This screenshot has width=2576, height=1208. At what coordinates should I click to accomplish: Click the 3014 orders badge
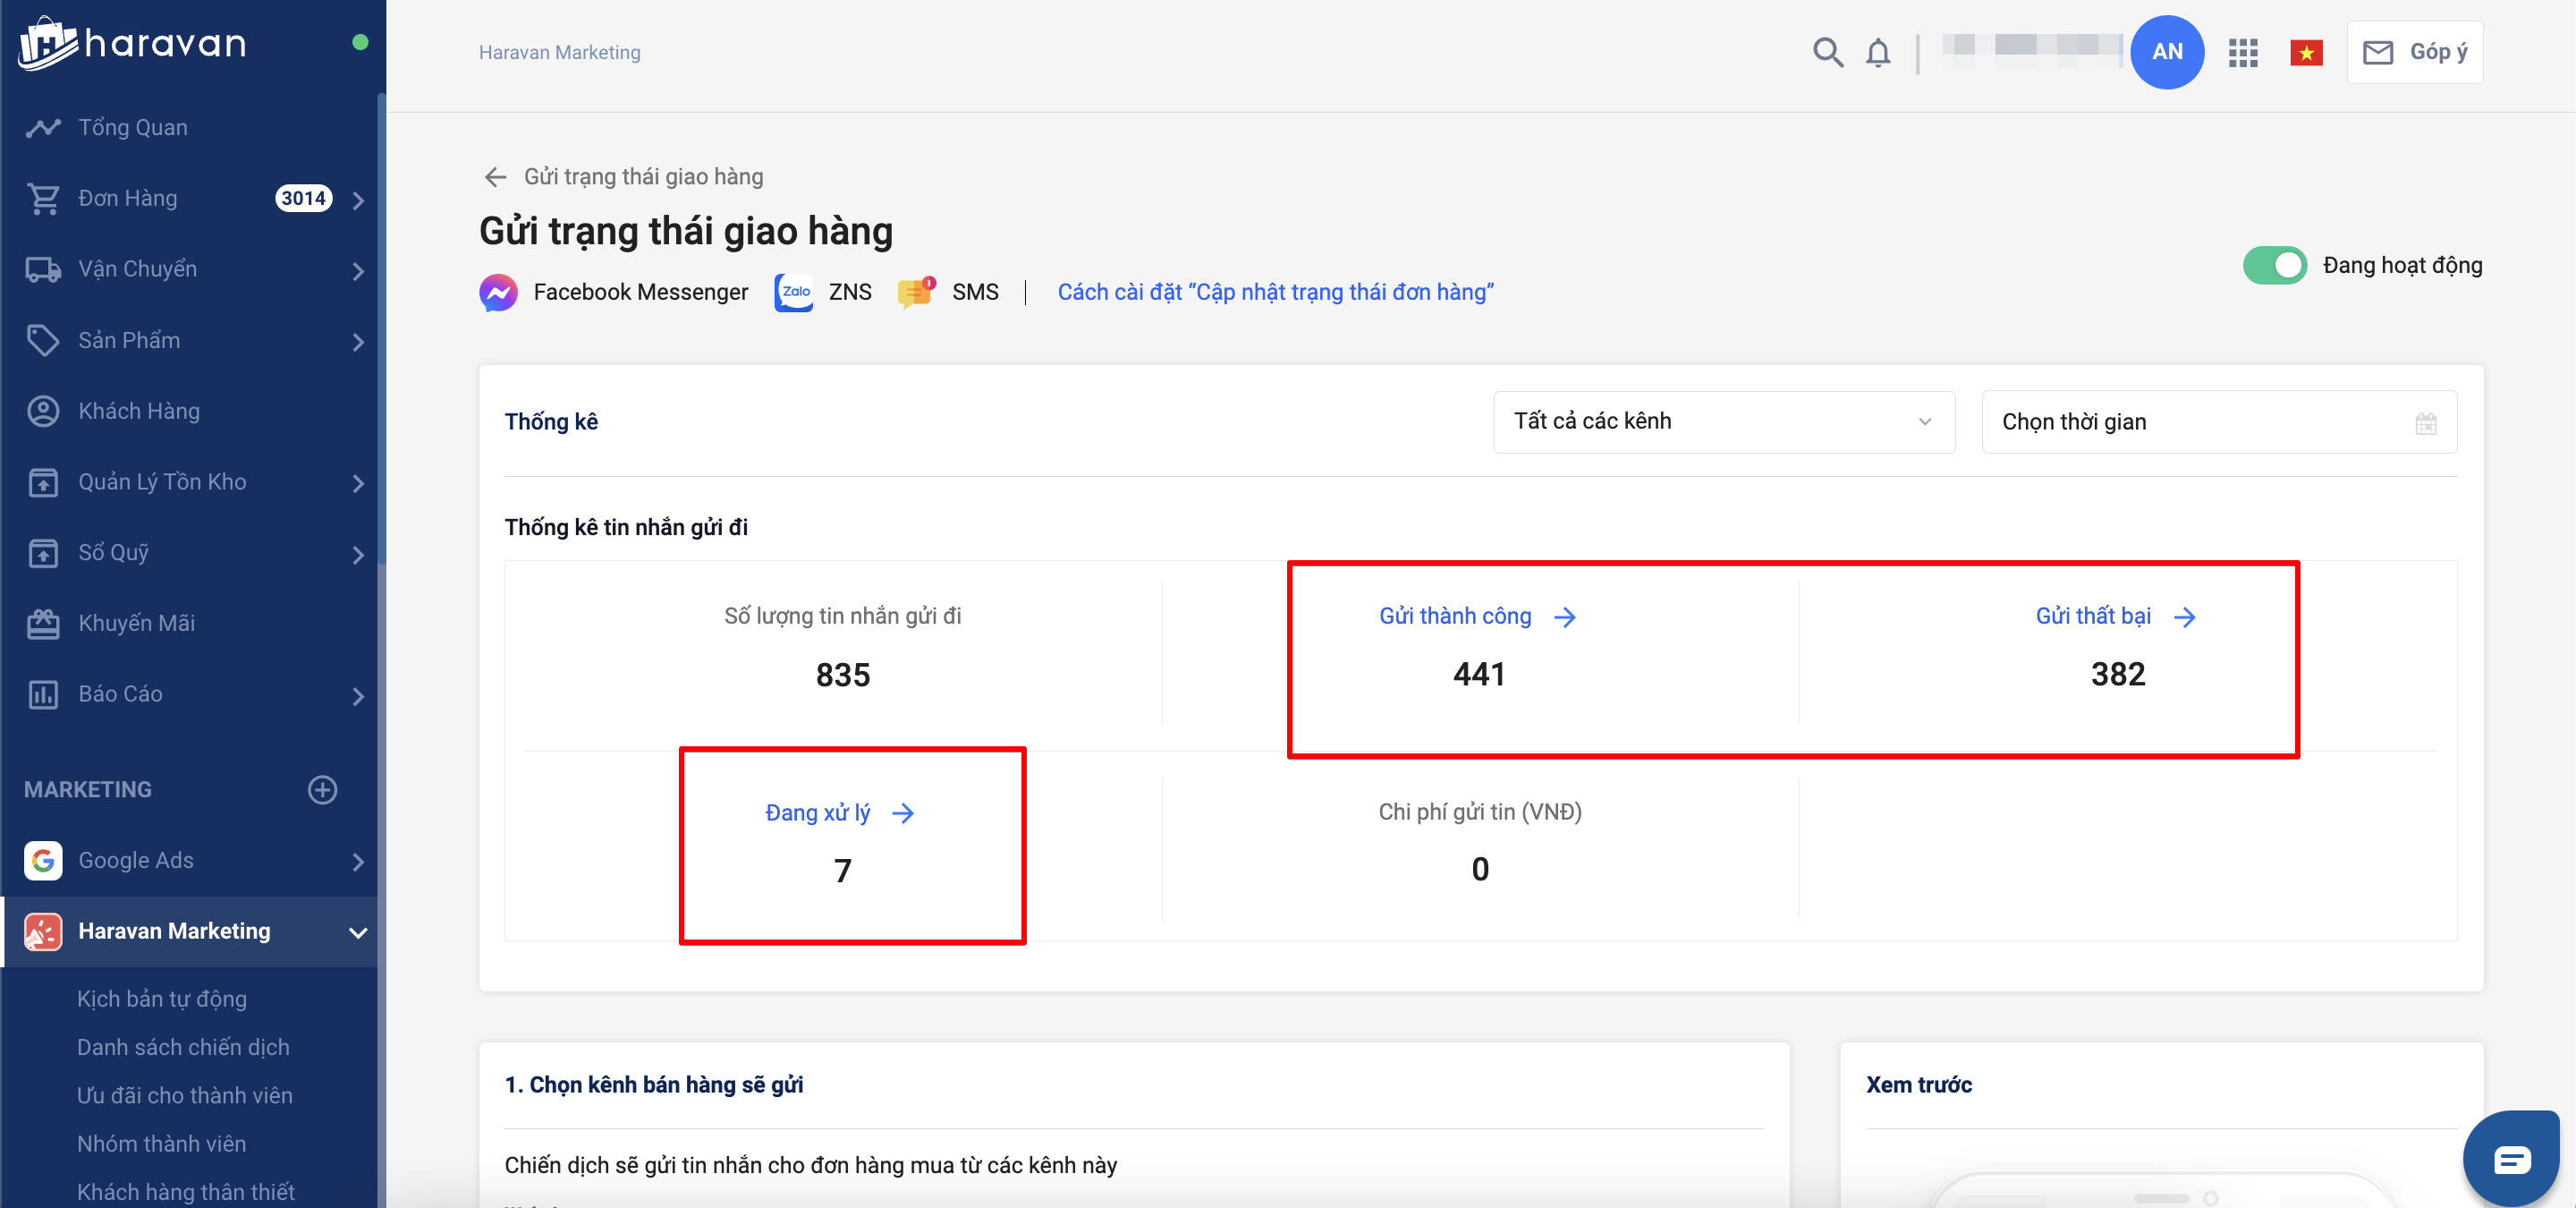[303, 198]
